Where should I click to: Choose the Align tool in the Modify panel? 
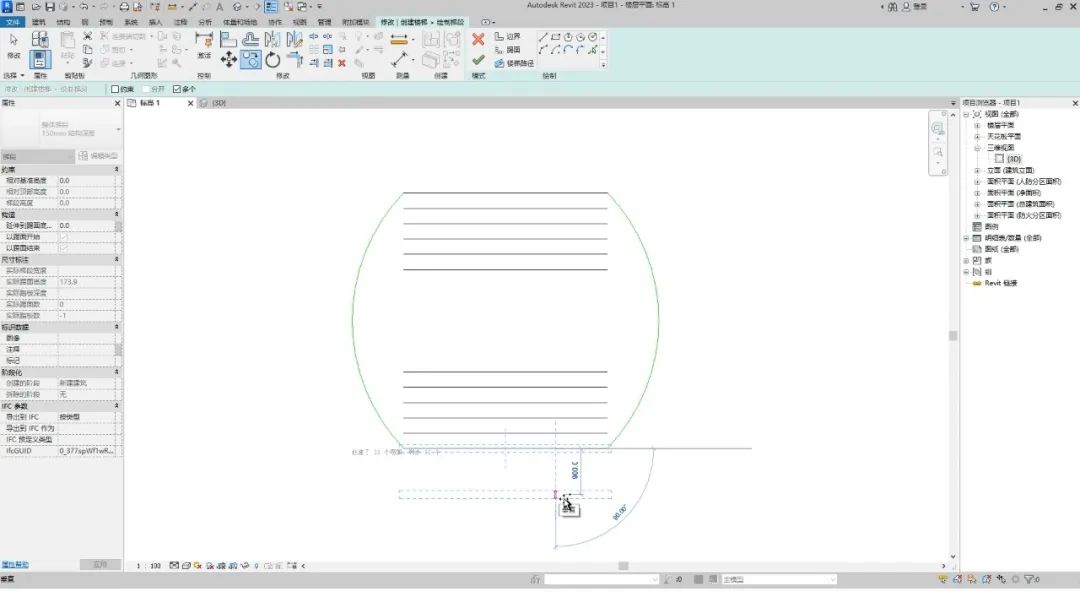pos(228,39)
